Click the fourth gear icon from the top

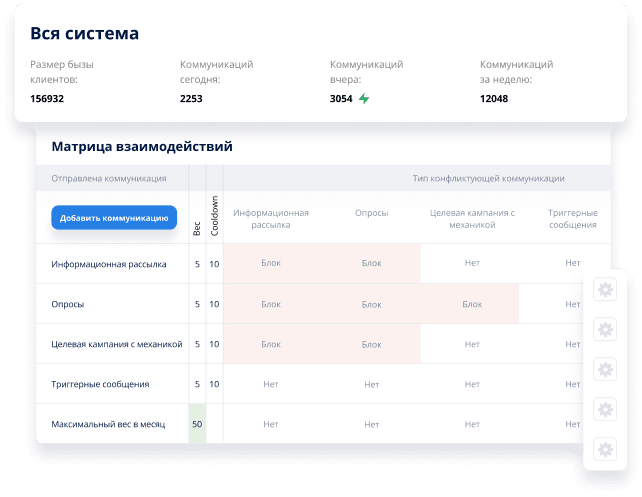point(604,409)
